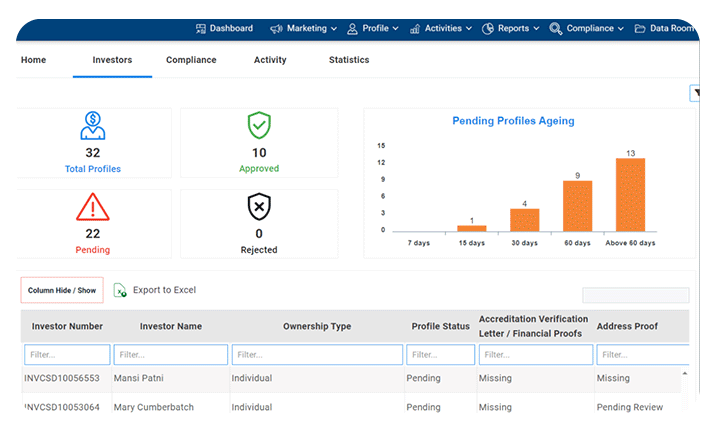Click the Reports pie-chart icon
The width and height of the screenshot is (721, 432).
(488, 29)
